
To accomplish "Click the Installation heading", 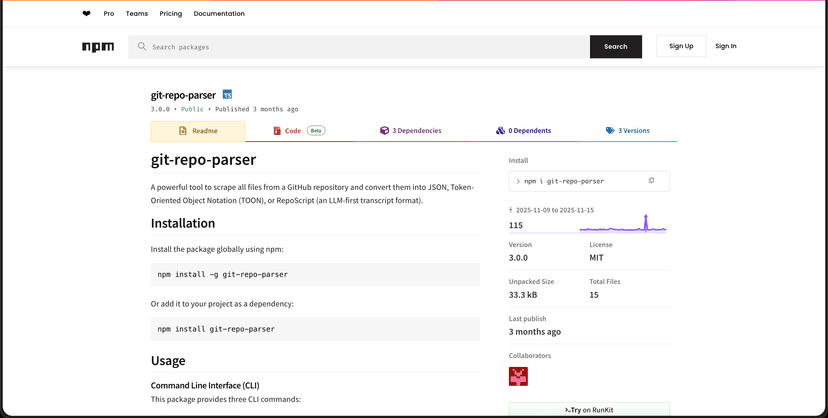I will pos(183,223).
